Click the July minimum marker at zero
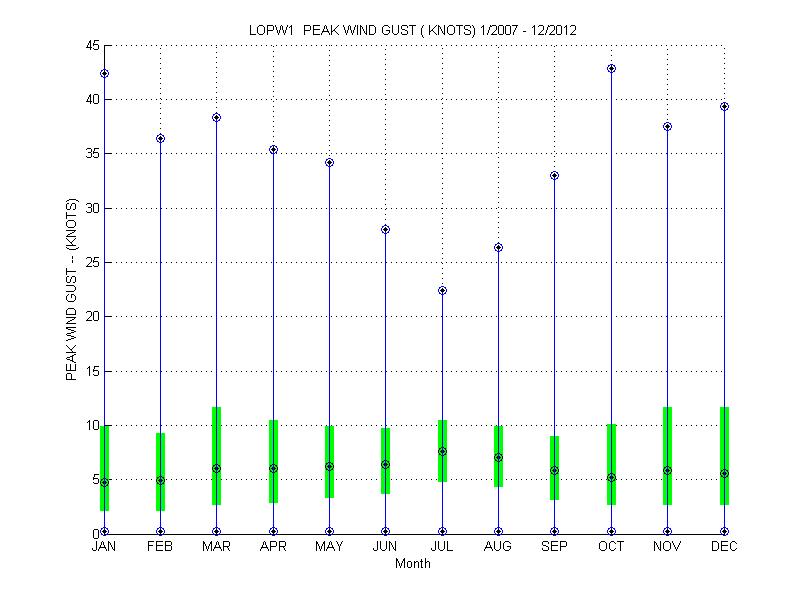 (442, 531)
